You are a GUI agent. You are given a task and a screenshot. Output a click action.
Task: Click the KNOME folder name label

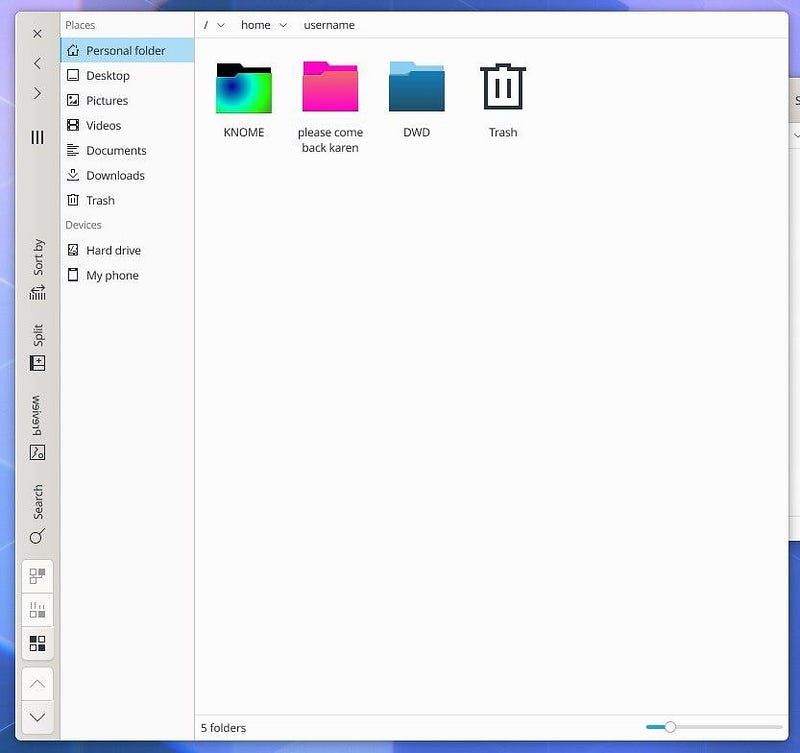pyautogui.click(x=244, y=133)
